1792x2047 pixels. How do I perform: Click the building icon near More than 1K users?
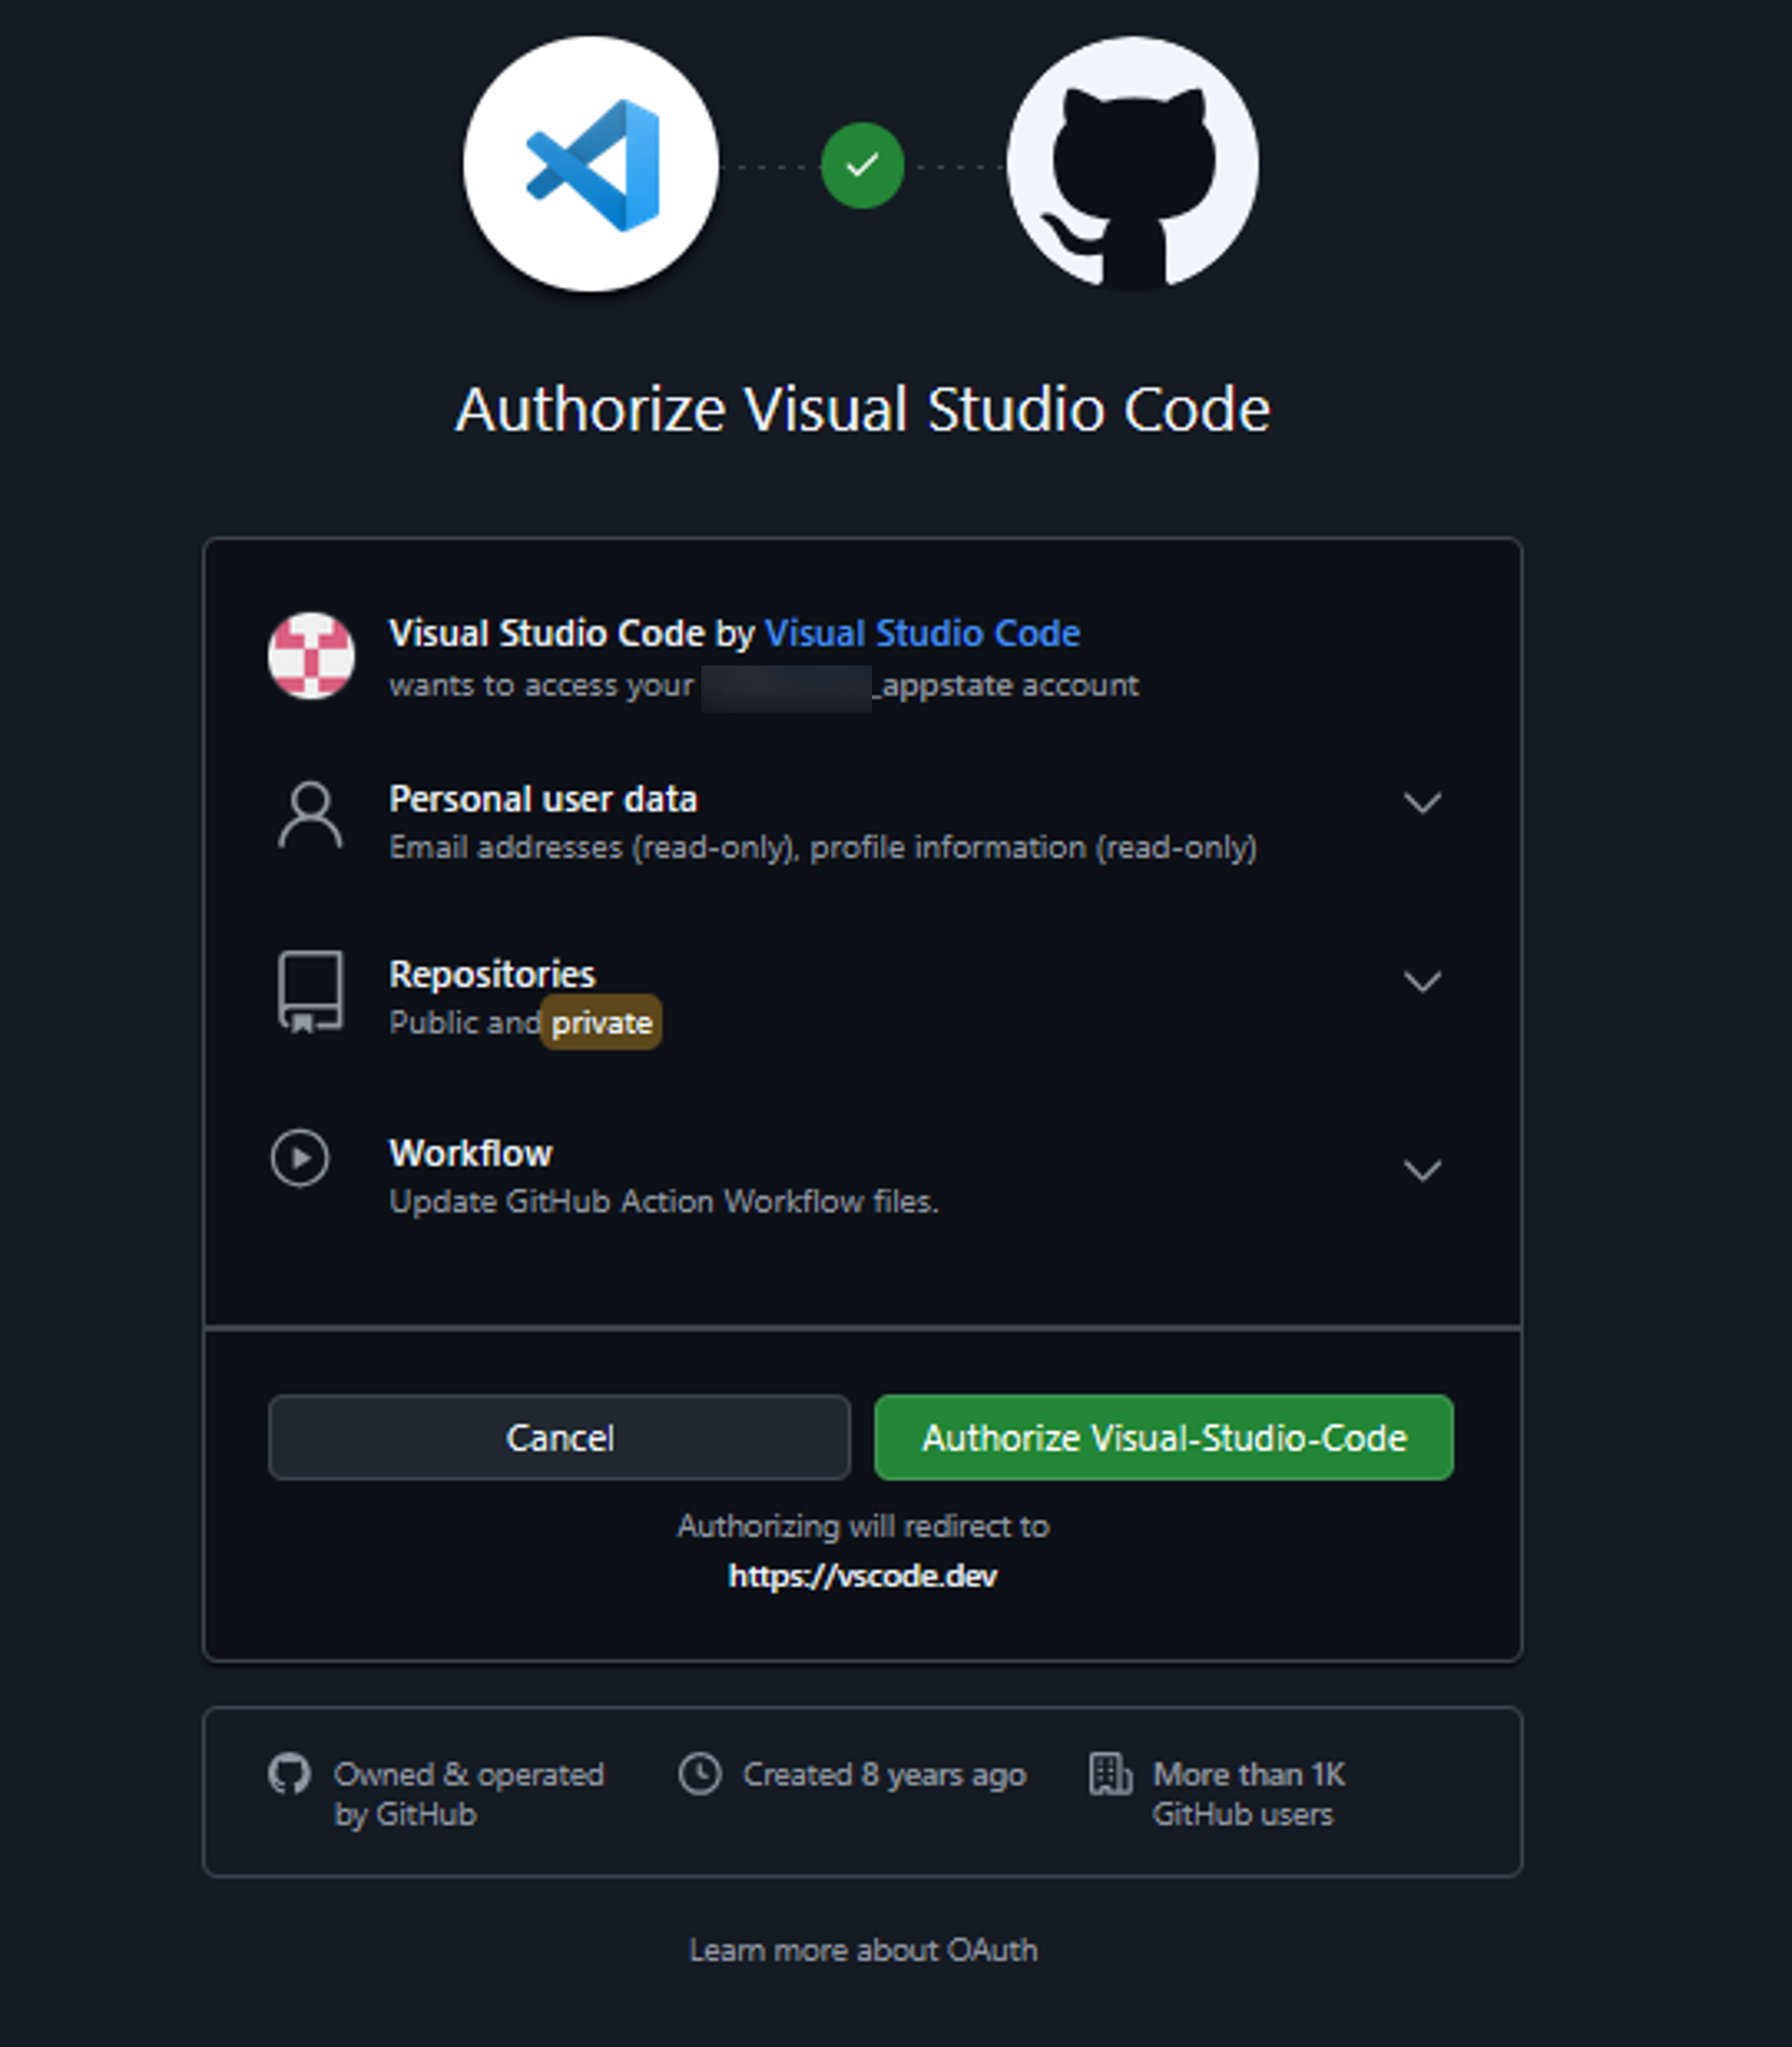(x=1108, y=1775)
